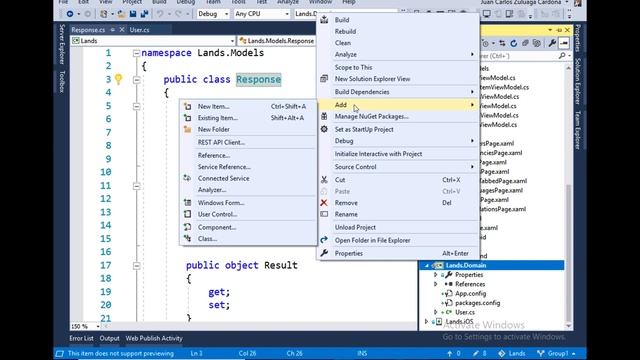This screenshot has height=360, width=640.
Task: Click Properties at context menu bottom
Action: [x=398, y=253]
